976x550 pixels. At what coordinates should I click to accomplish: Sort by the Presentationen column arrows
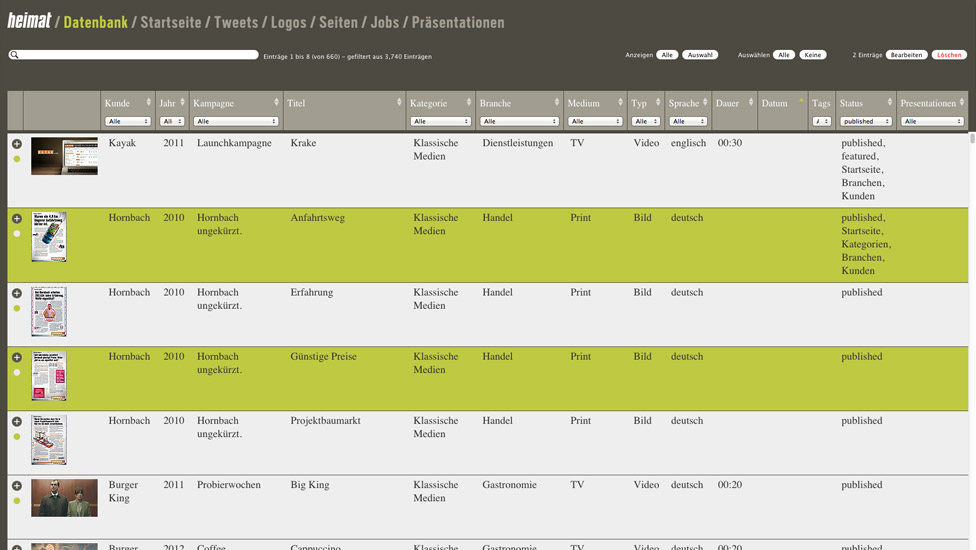[x=962, y=102]
